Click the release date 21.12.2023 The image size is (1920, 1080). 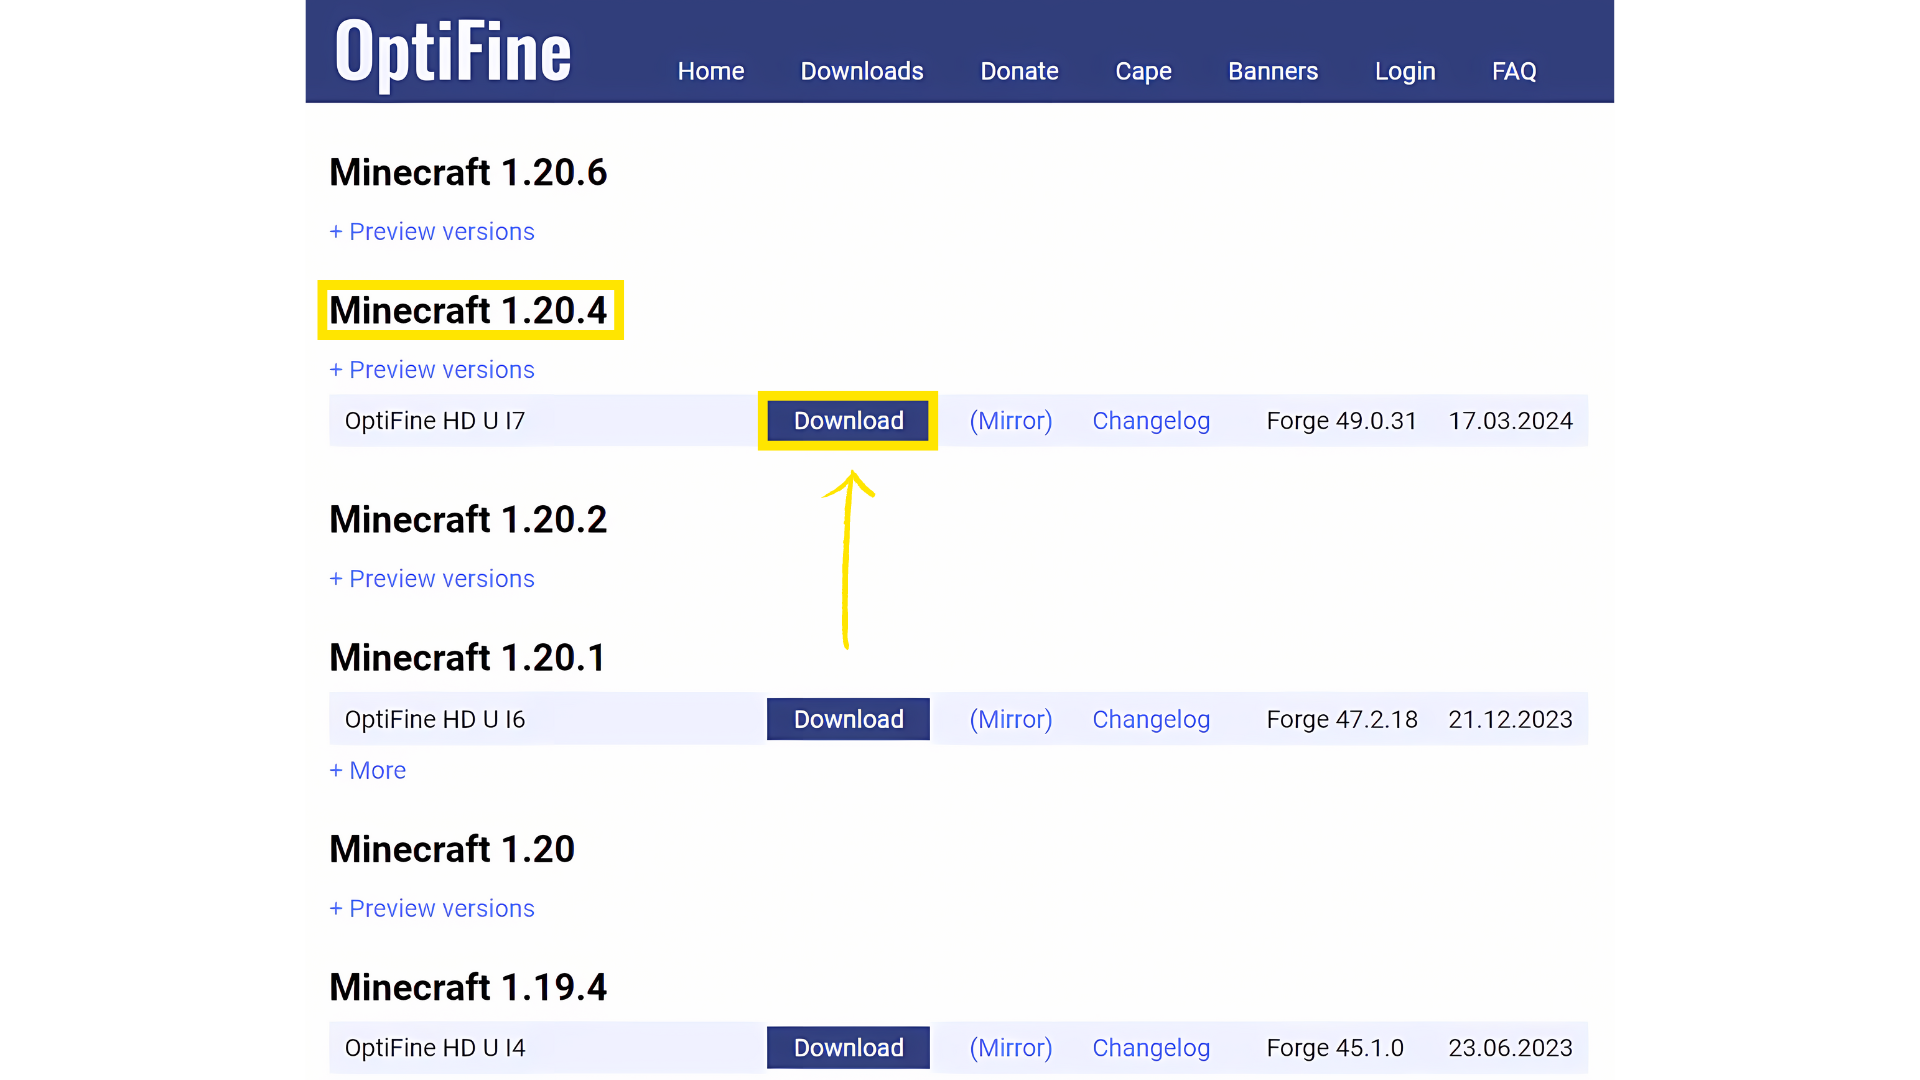[1510, 719]
